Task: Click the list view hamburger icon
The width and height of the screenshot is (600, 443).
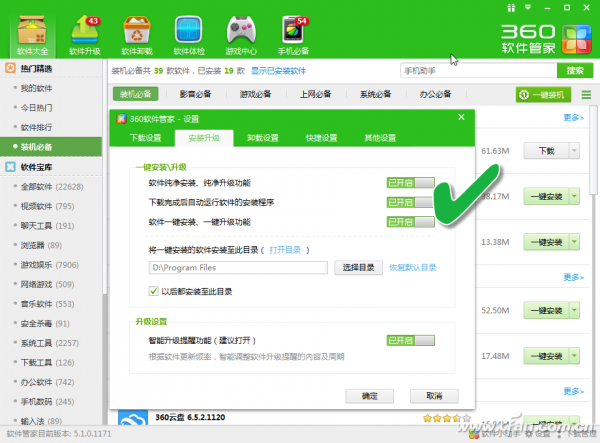Action: pos(586,94)
